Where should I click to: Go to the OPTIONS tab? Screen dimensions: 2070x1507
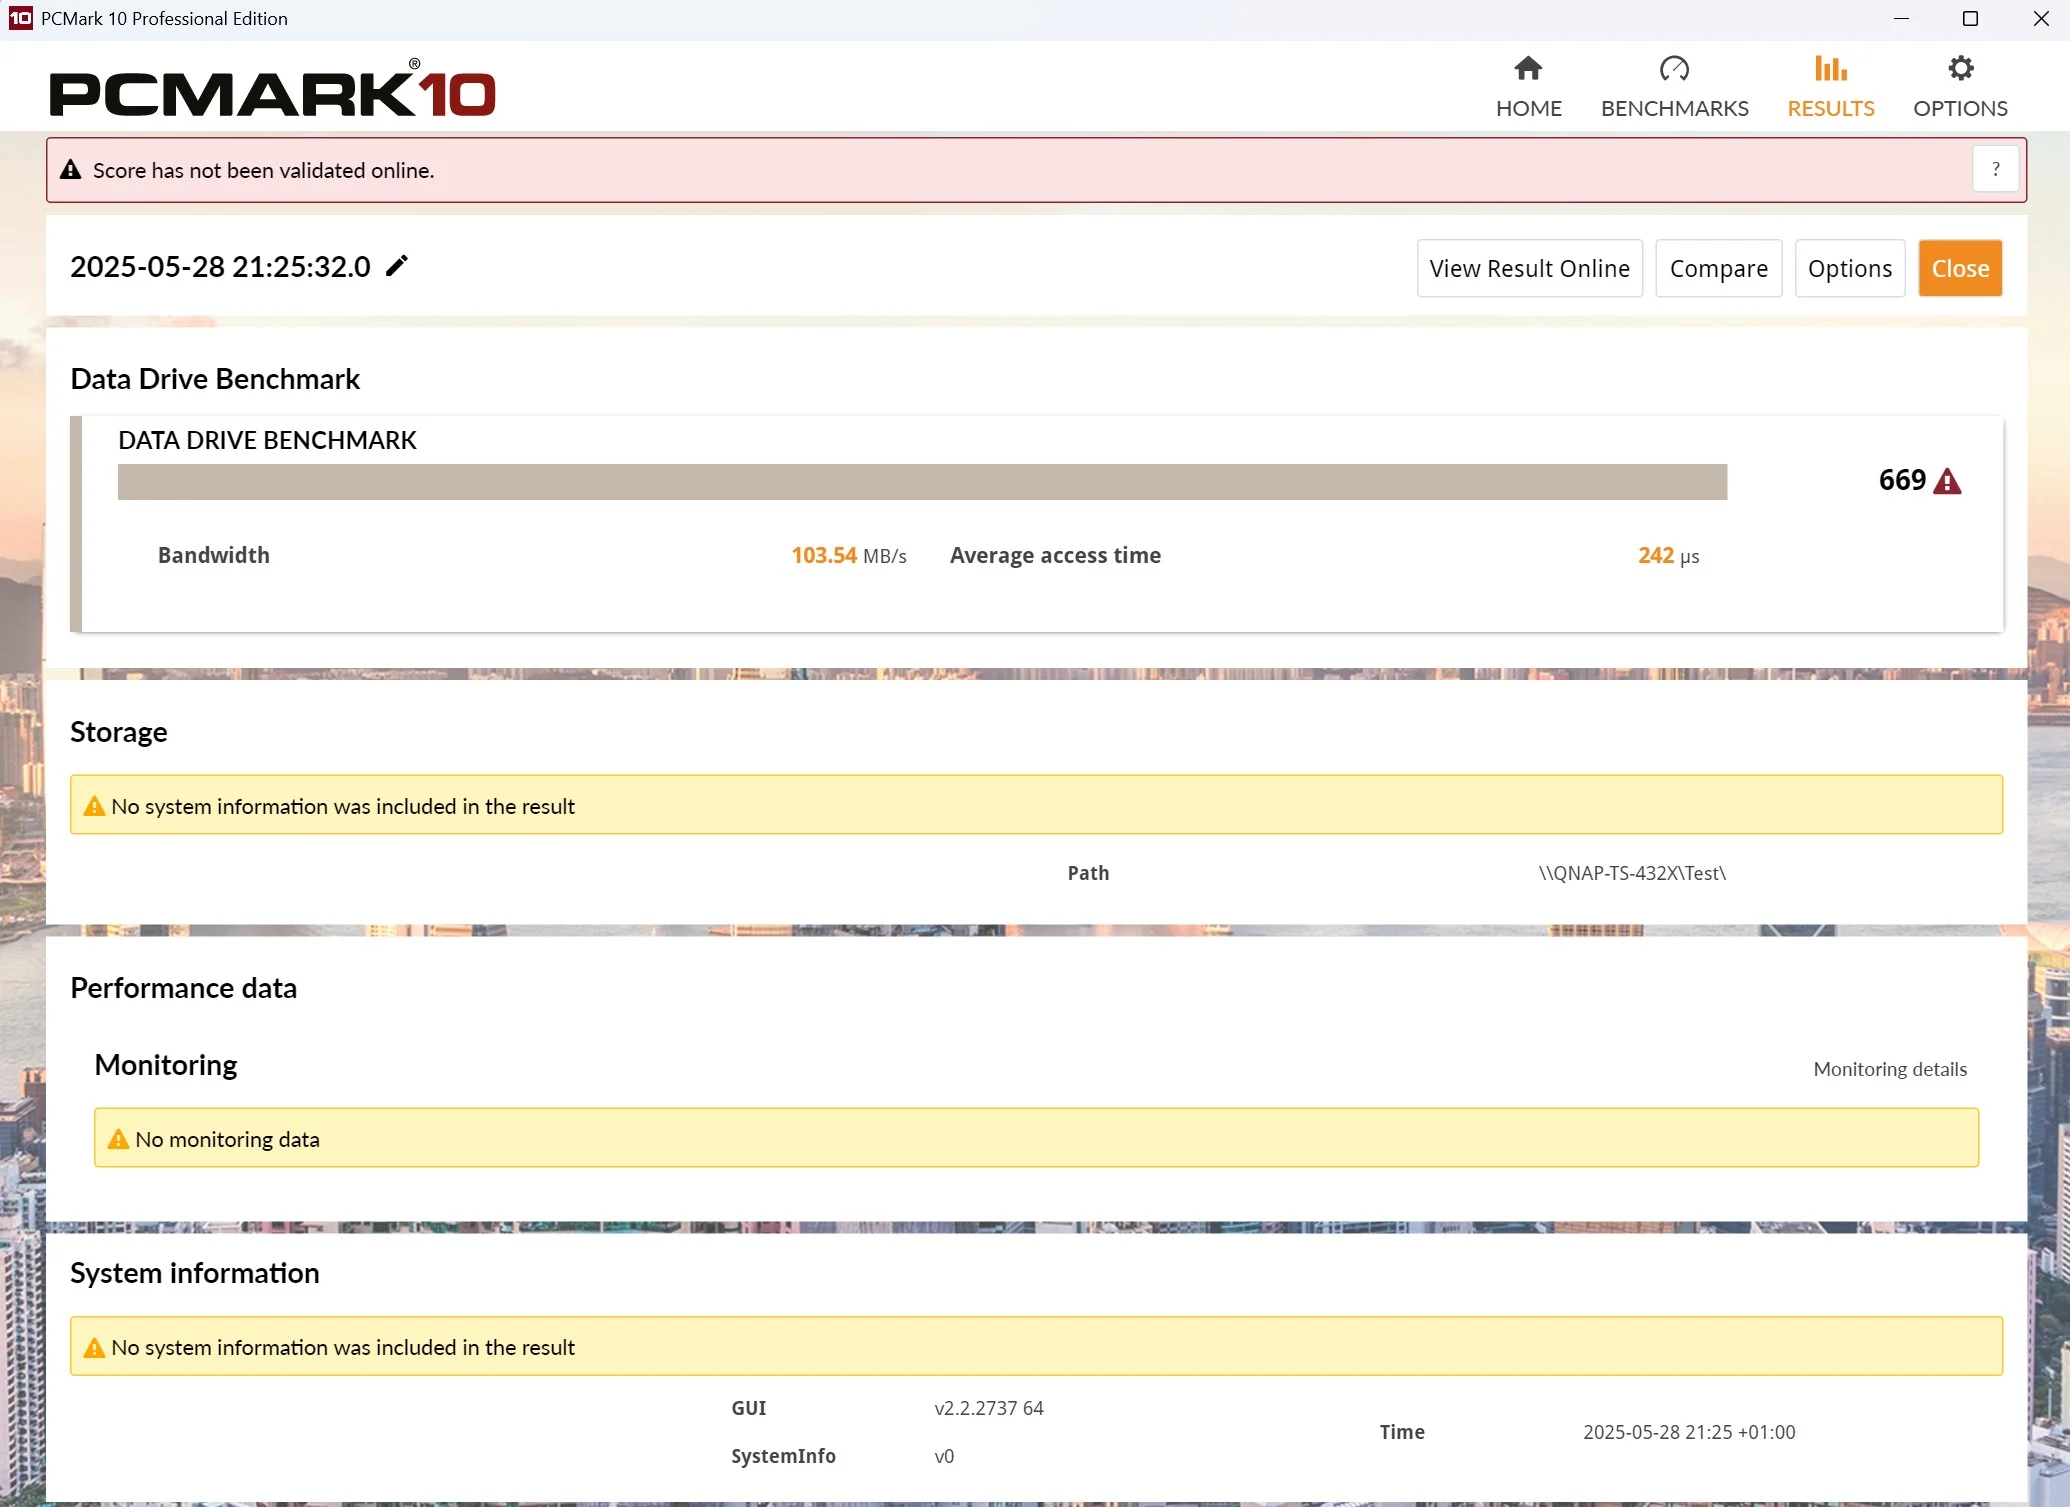click(1960, 87)
